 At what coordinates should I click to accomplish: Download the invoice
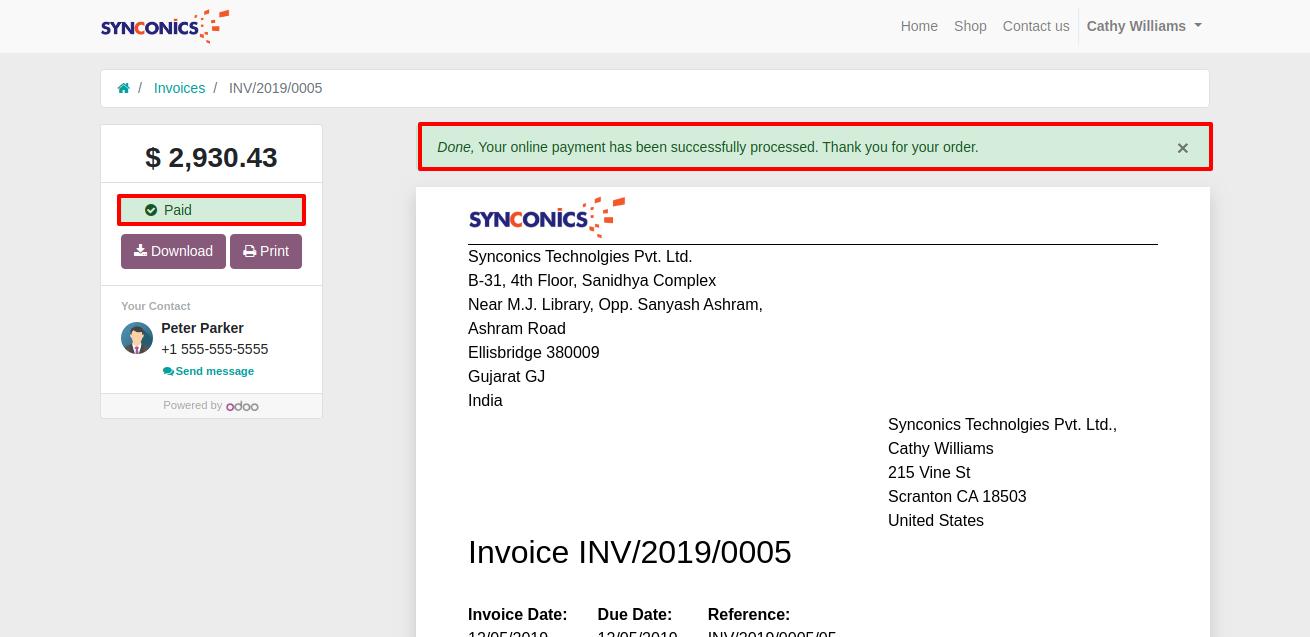click(173, 251)
